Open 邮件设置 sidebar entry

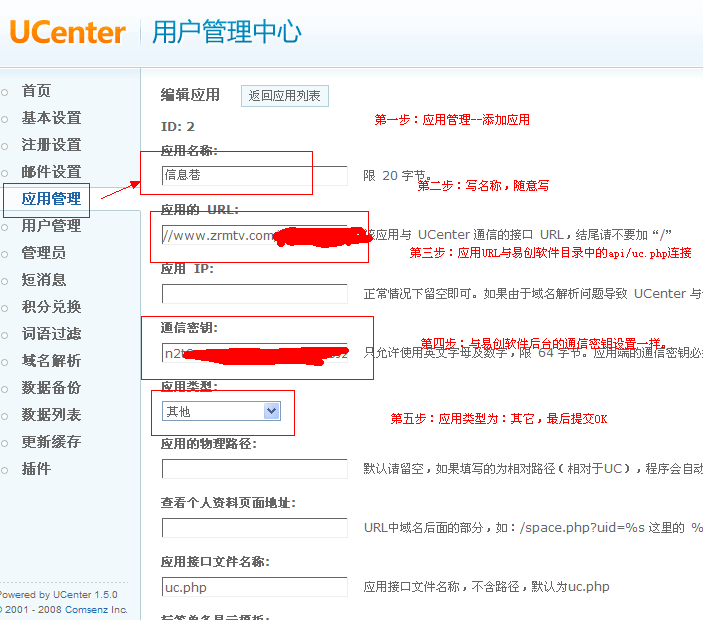tap(51, 172)
